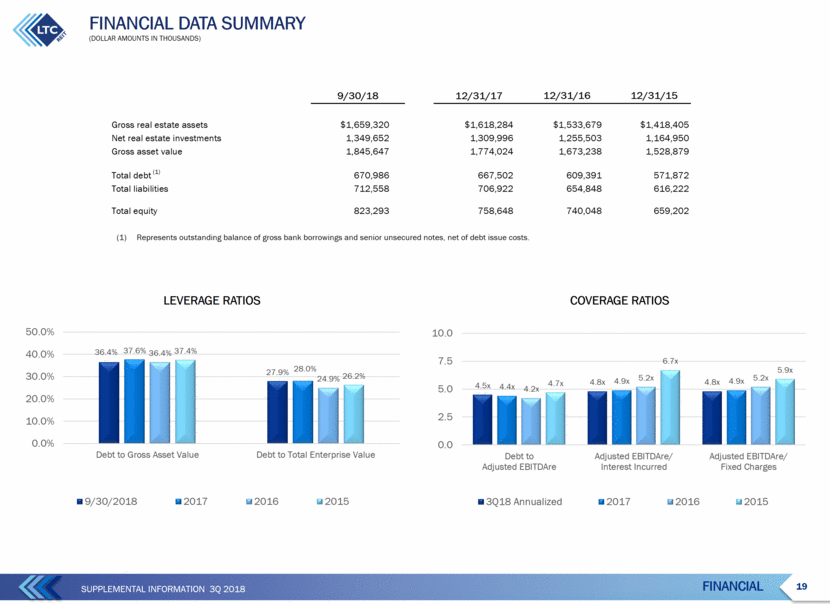Click the 1,349,652 cell

coord(367,138)
